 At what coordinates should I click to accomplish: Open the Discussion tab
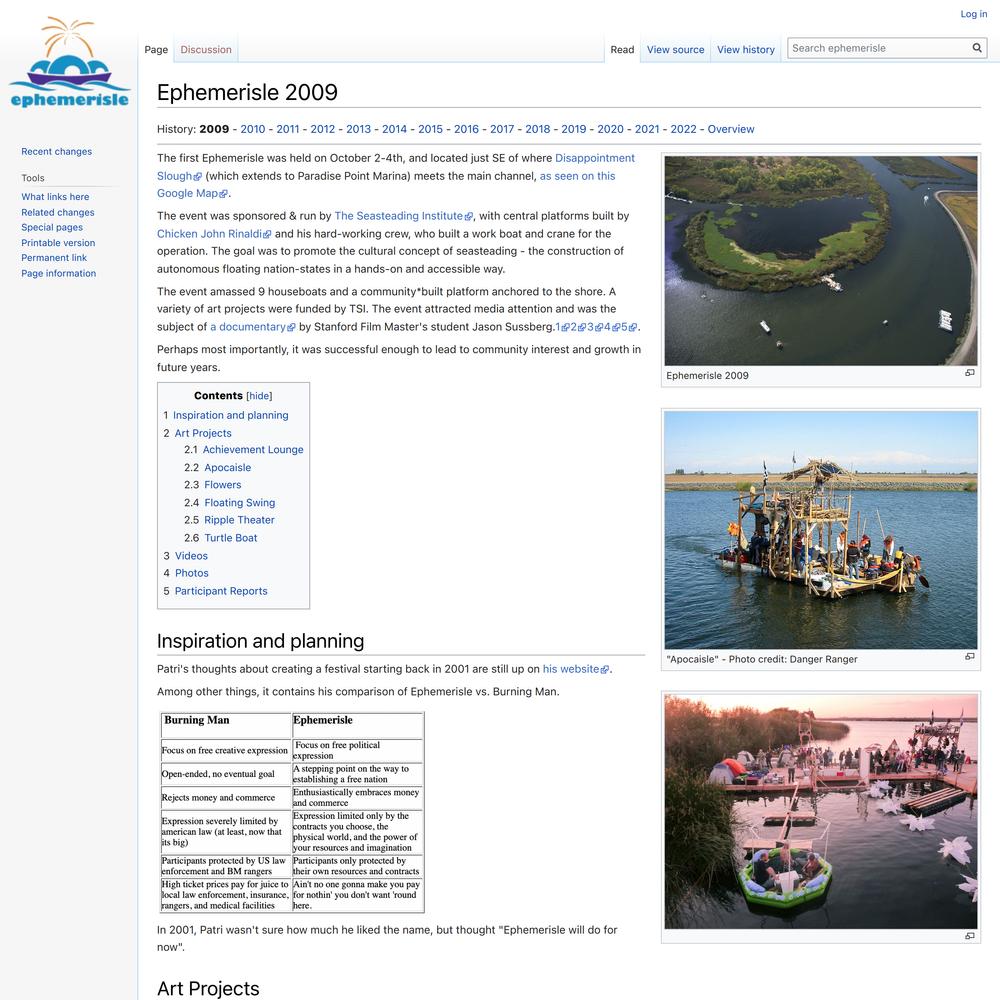tap(205, 50)
